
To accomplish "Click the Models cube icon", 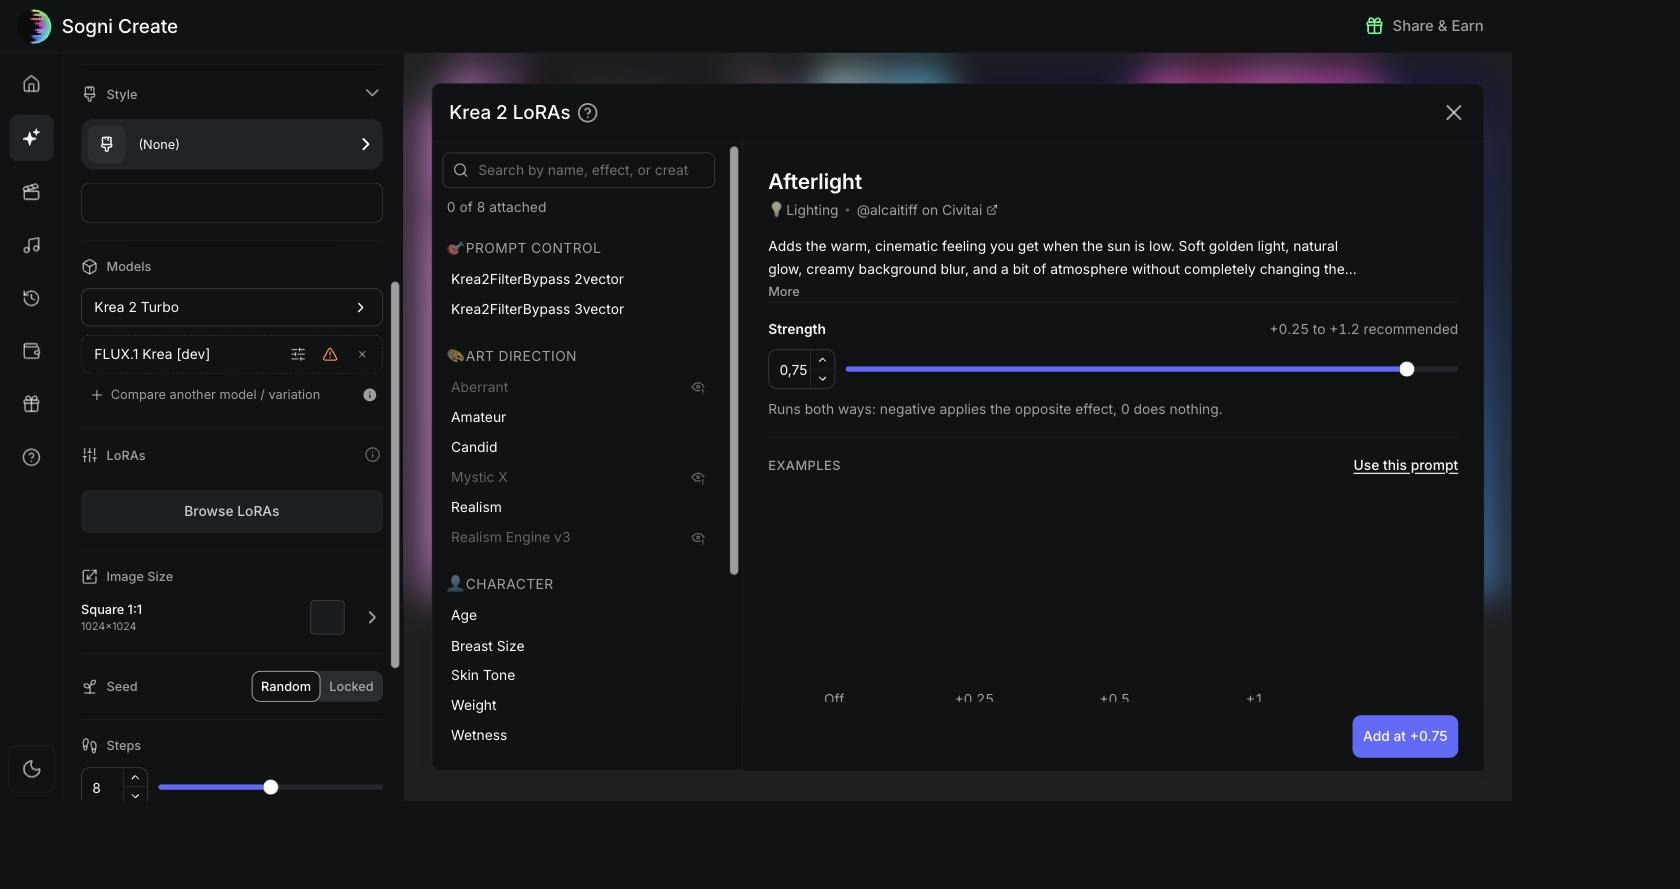I will (x=90, y=267).
